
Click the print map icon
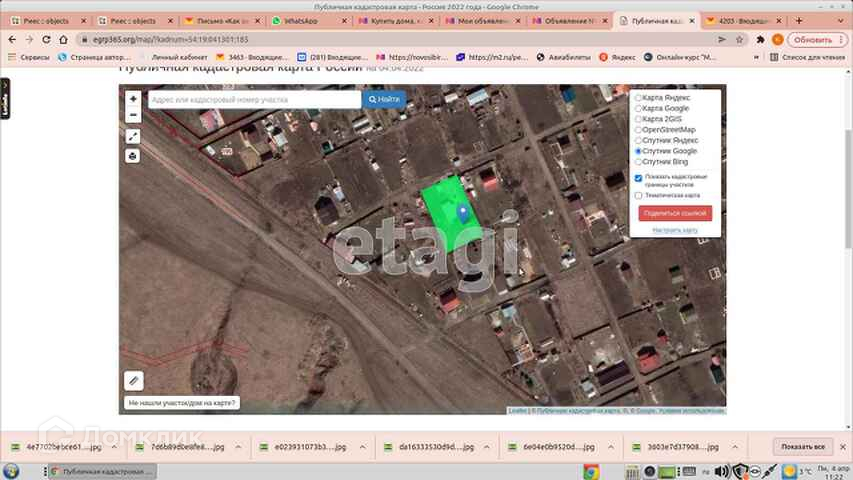[133, 156]
